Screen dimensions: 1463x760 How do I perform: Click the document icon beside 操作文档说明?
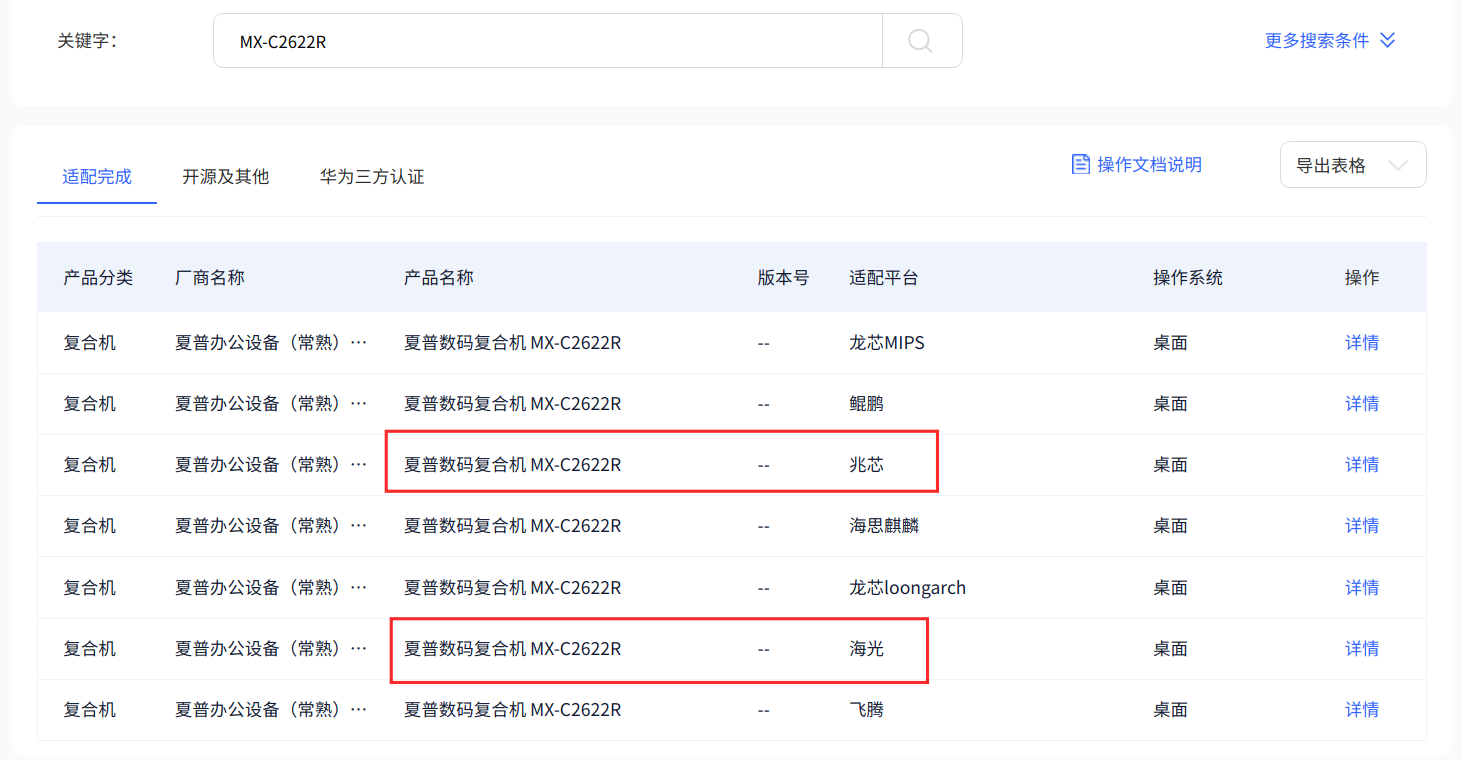[1081, 164]
